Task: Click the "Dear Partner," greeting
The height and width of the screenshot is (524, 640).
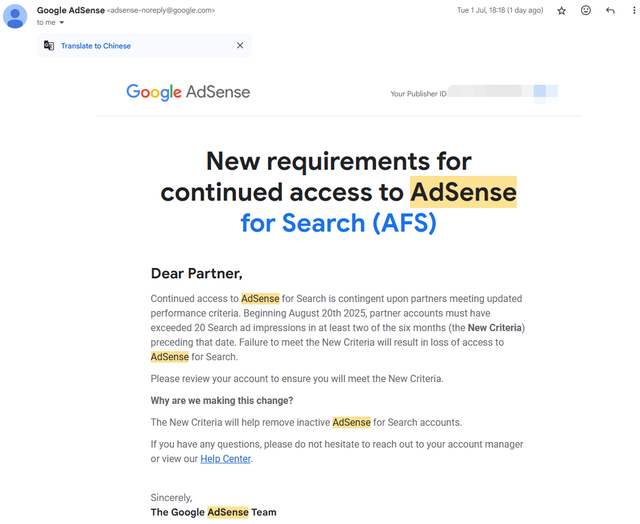Action: 196,273
